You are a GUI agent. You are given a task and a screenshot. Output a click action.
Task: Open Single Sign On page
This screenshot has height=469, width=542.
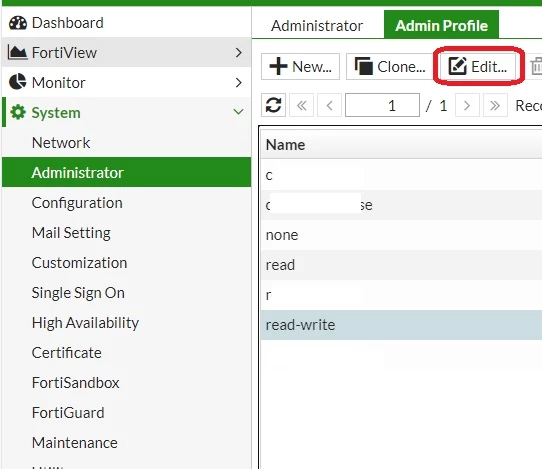click(126, 293)
